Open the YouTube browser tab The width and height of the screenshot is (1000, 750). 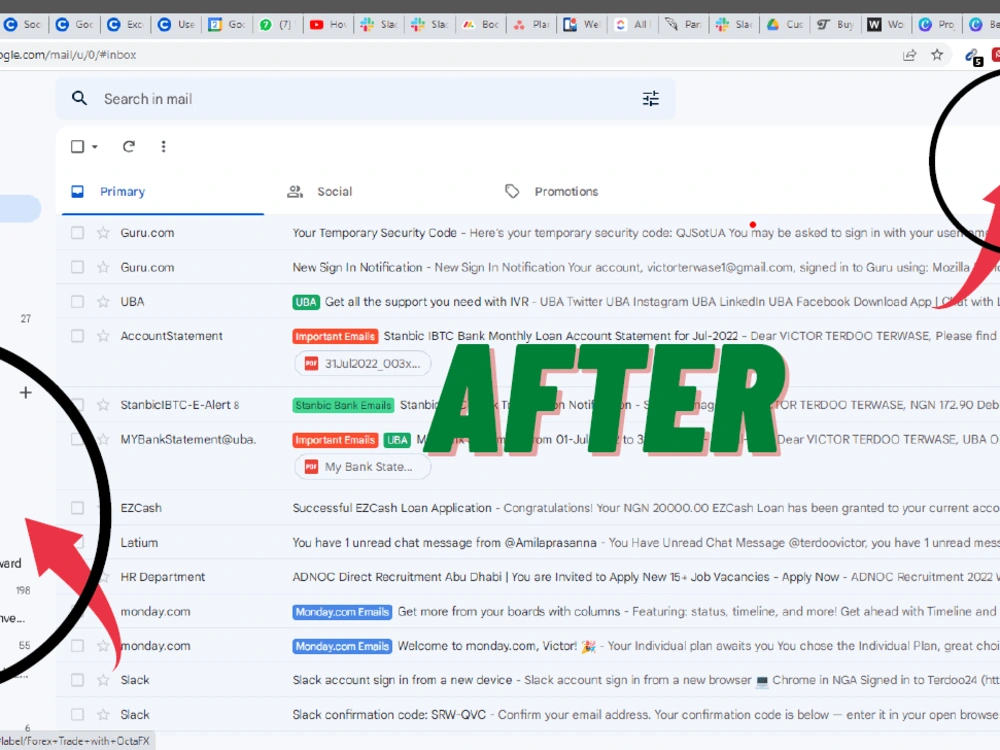[328, 24]
